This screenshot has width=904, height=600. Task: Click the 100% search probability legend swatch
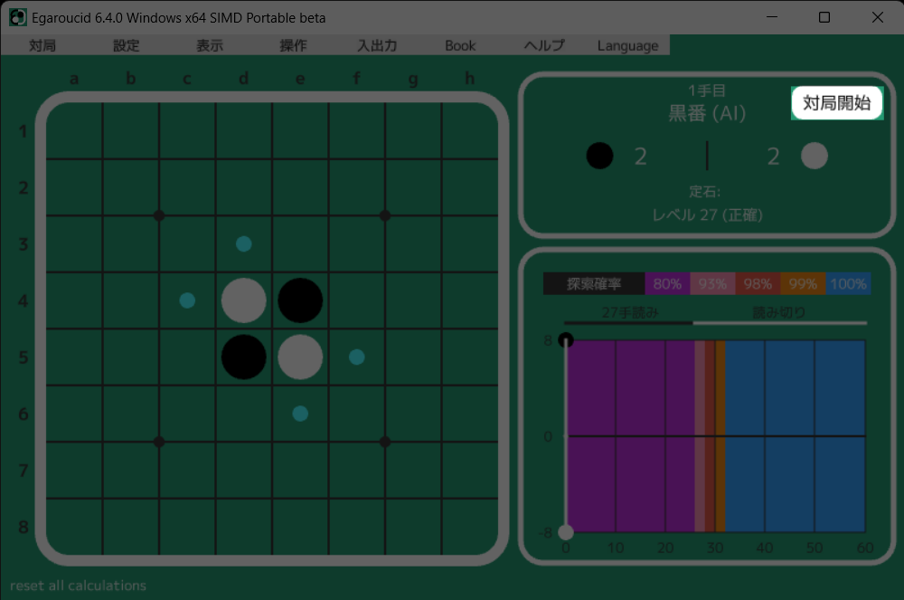pyautogui.click(x=848, y=284)
